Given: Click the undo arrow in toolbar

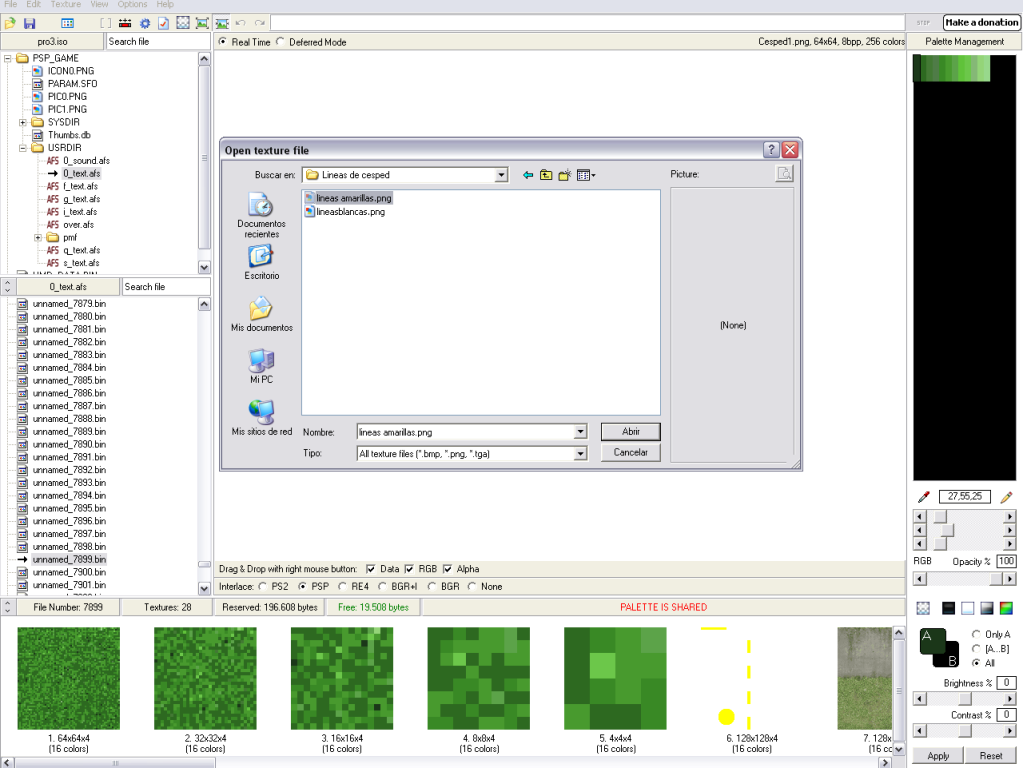Looking at the screenshot, I should [x=241, y=23].
